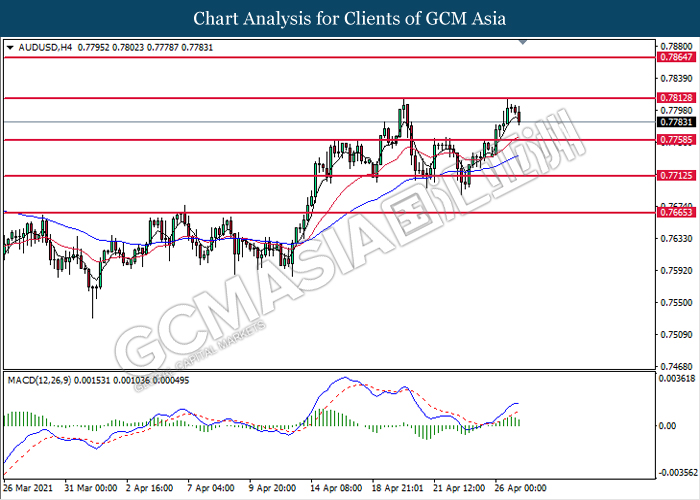Click the 0.74680 price scale value
Viewport: 700px width, 500px height.
click(x=676, y=367)
